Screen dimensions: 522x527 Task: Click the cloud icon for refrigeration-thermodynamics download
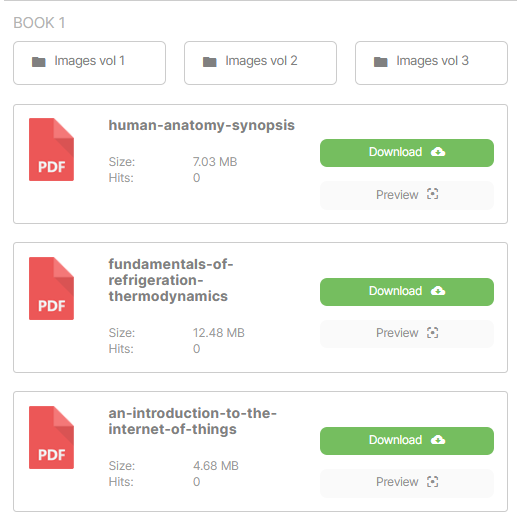coord(438,291)
